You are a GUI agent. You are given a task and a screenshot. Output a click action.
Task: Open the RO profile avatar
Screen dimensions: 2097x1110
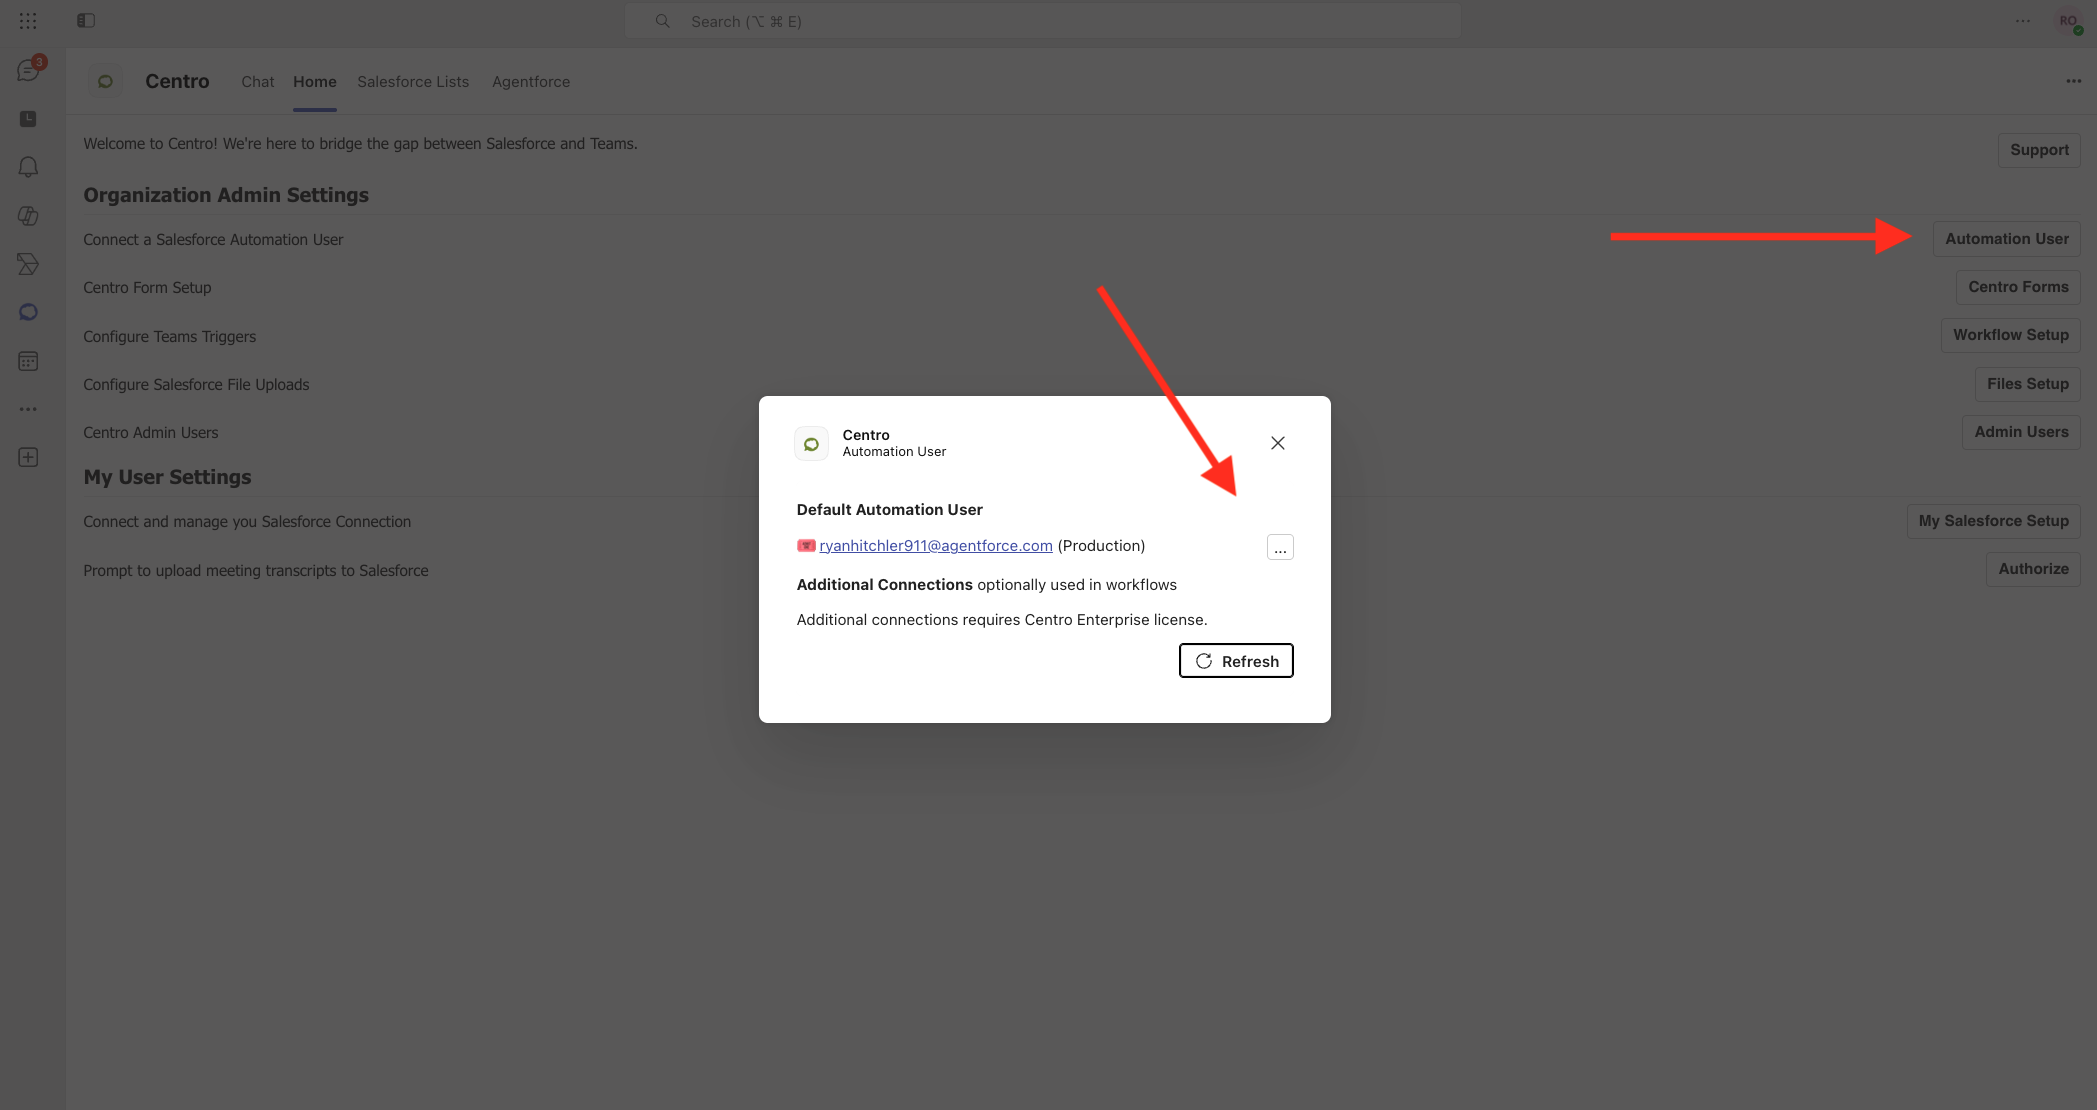[2069, 21]
